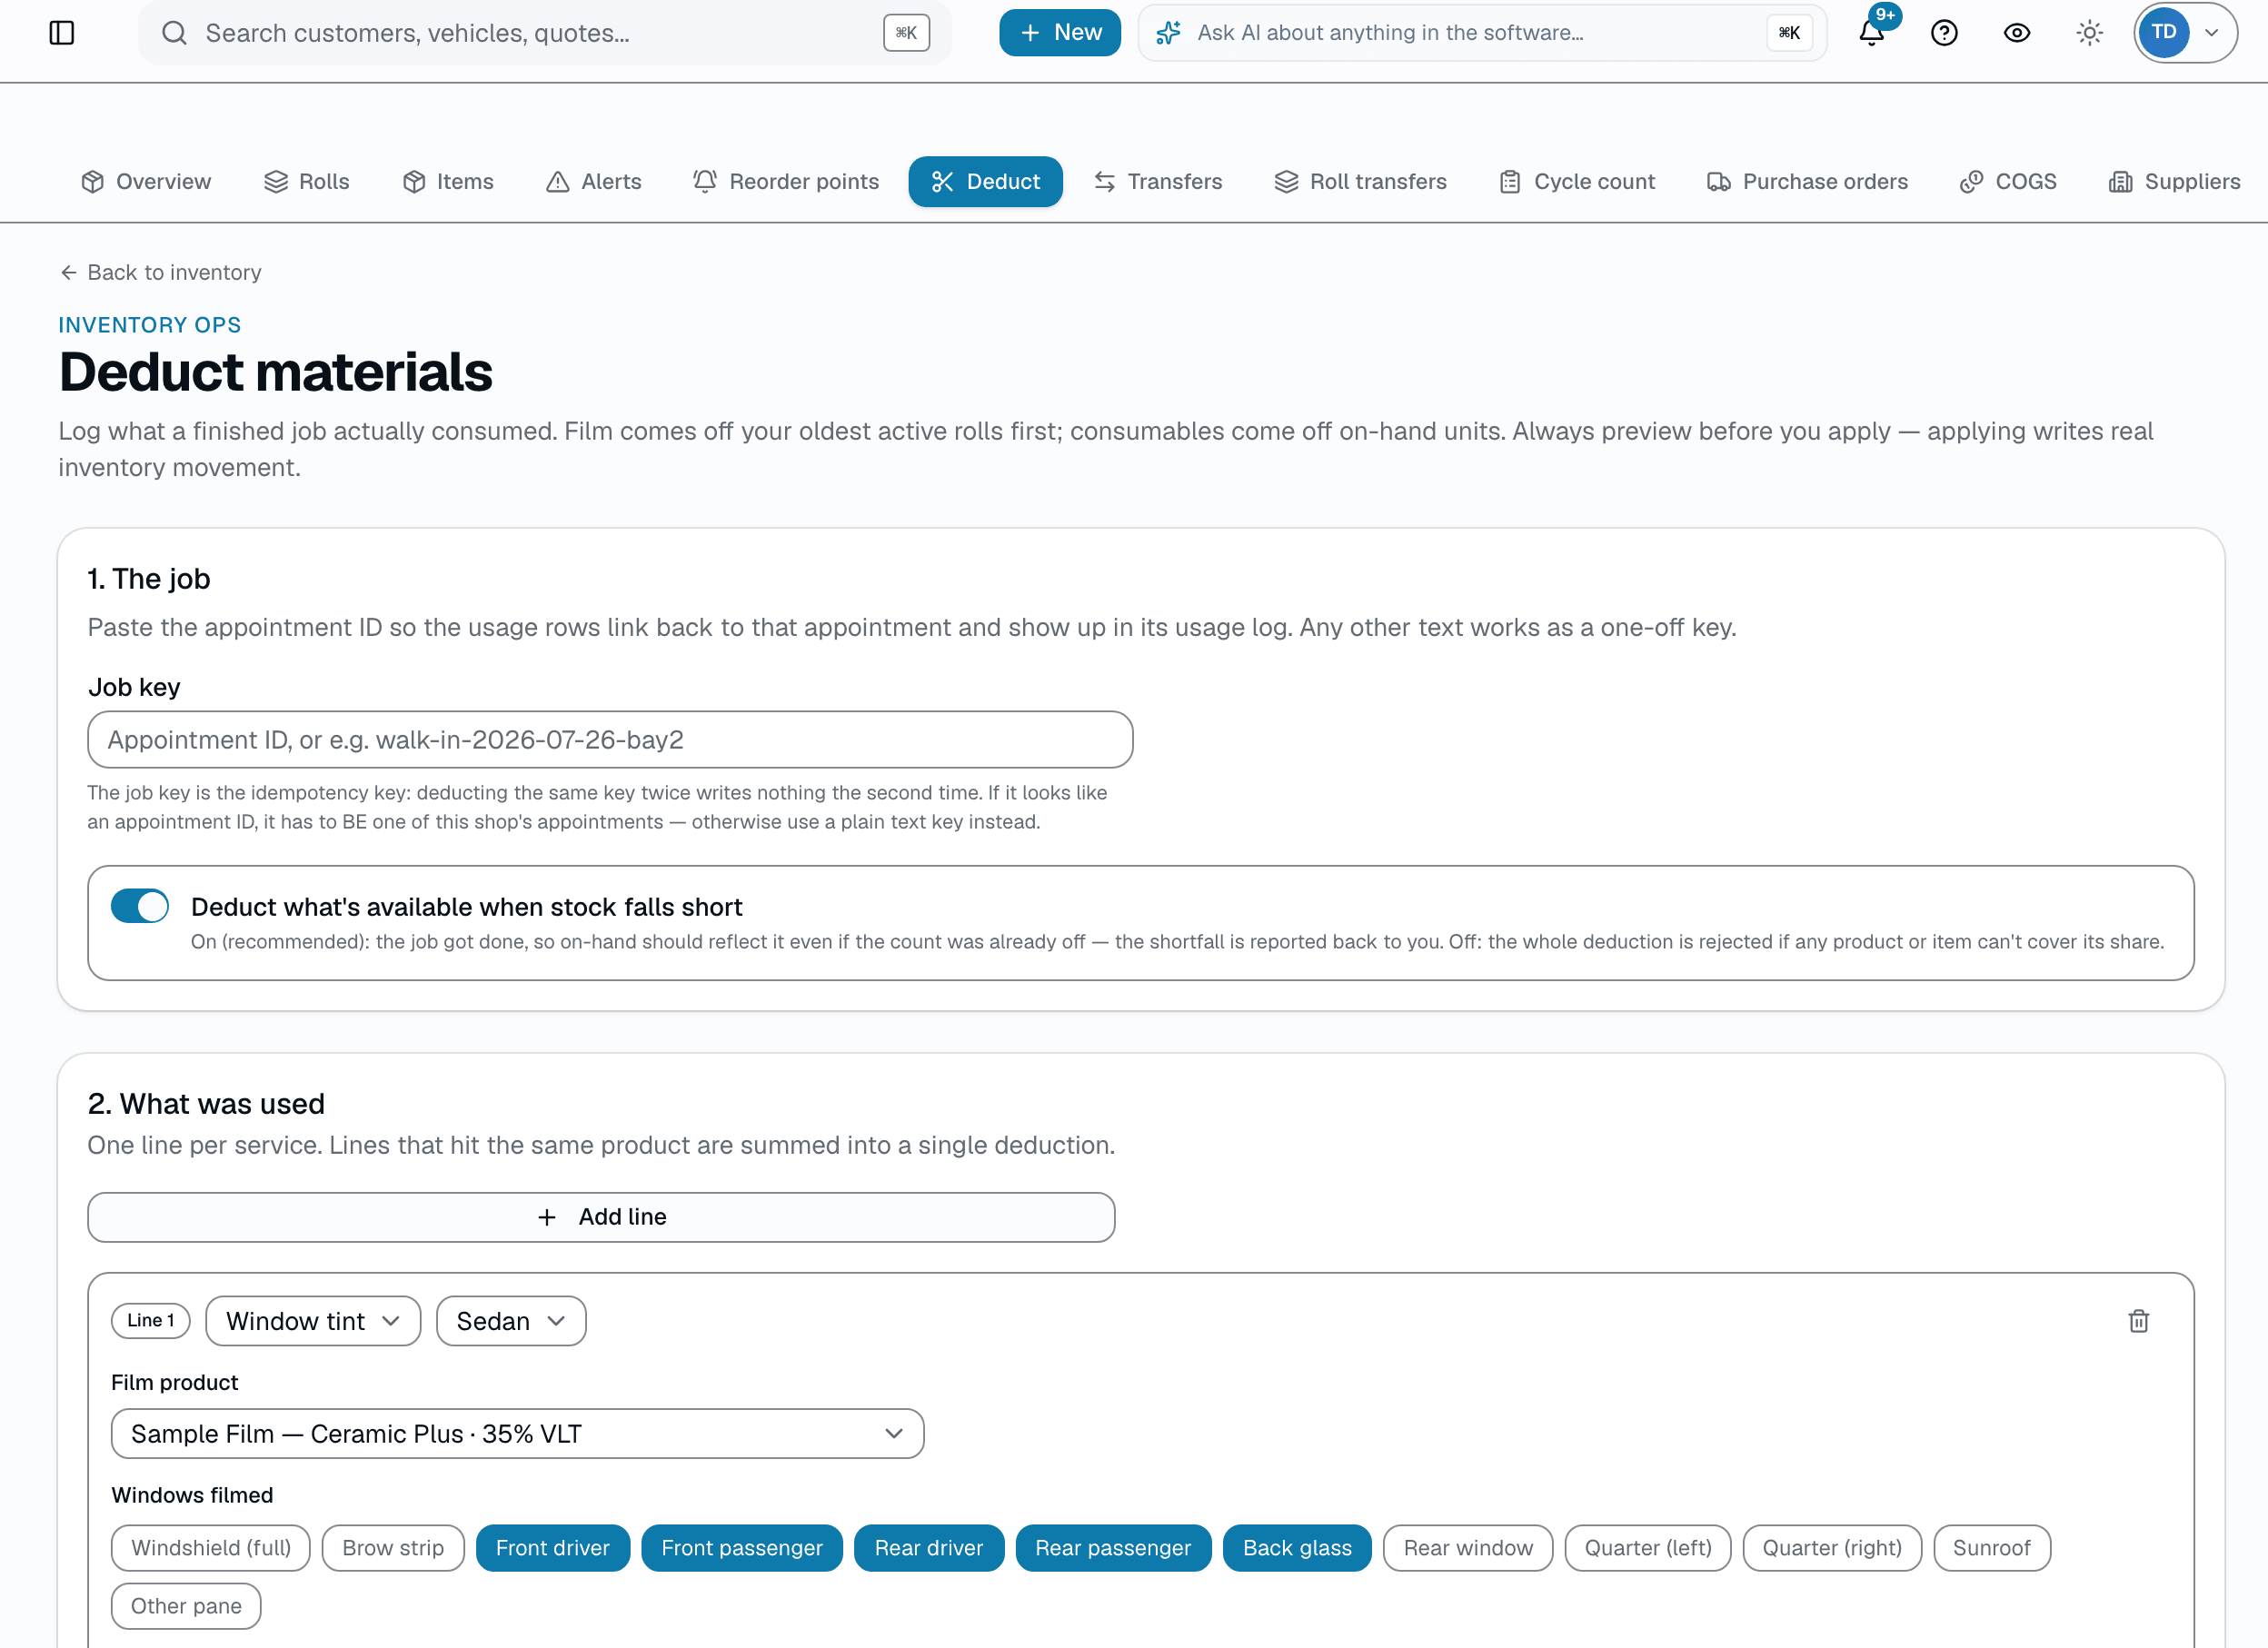Click the search magnifier icon
This screenshot has height=1648, width=2268.
174,33
